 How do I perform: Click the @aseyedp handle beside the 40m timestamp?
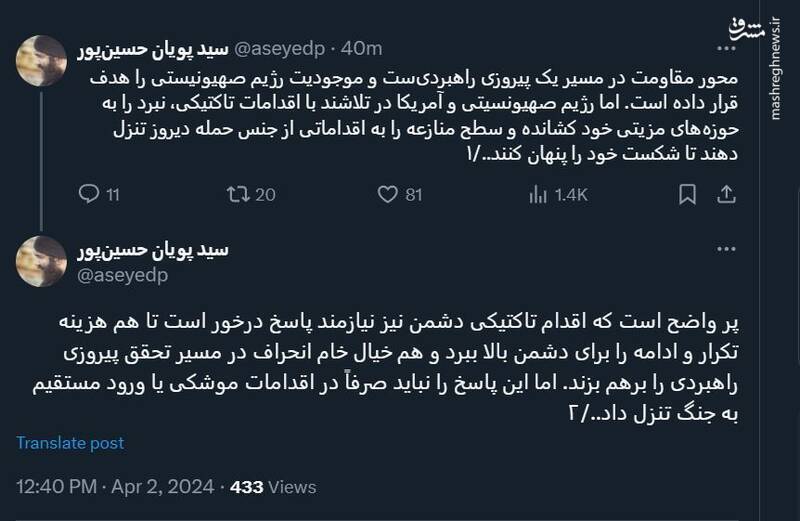(x=280, y=48)
